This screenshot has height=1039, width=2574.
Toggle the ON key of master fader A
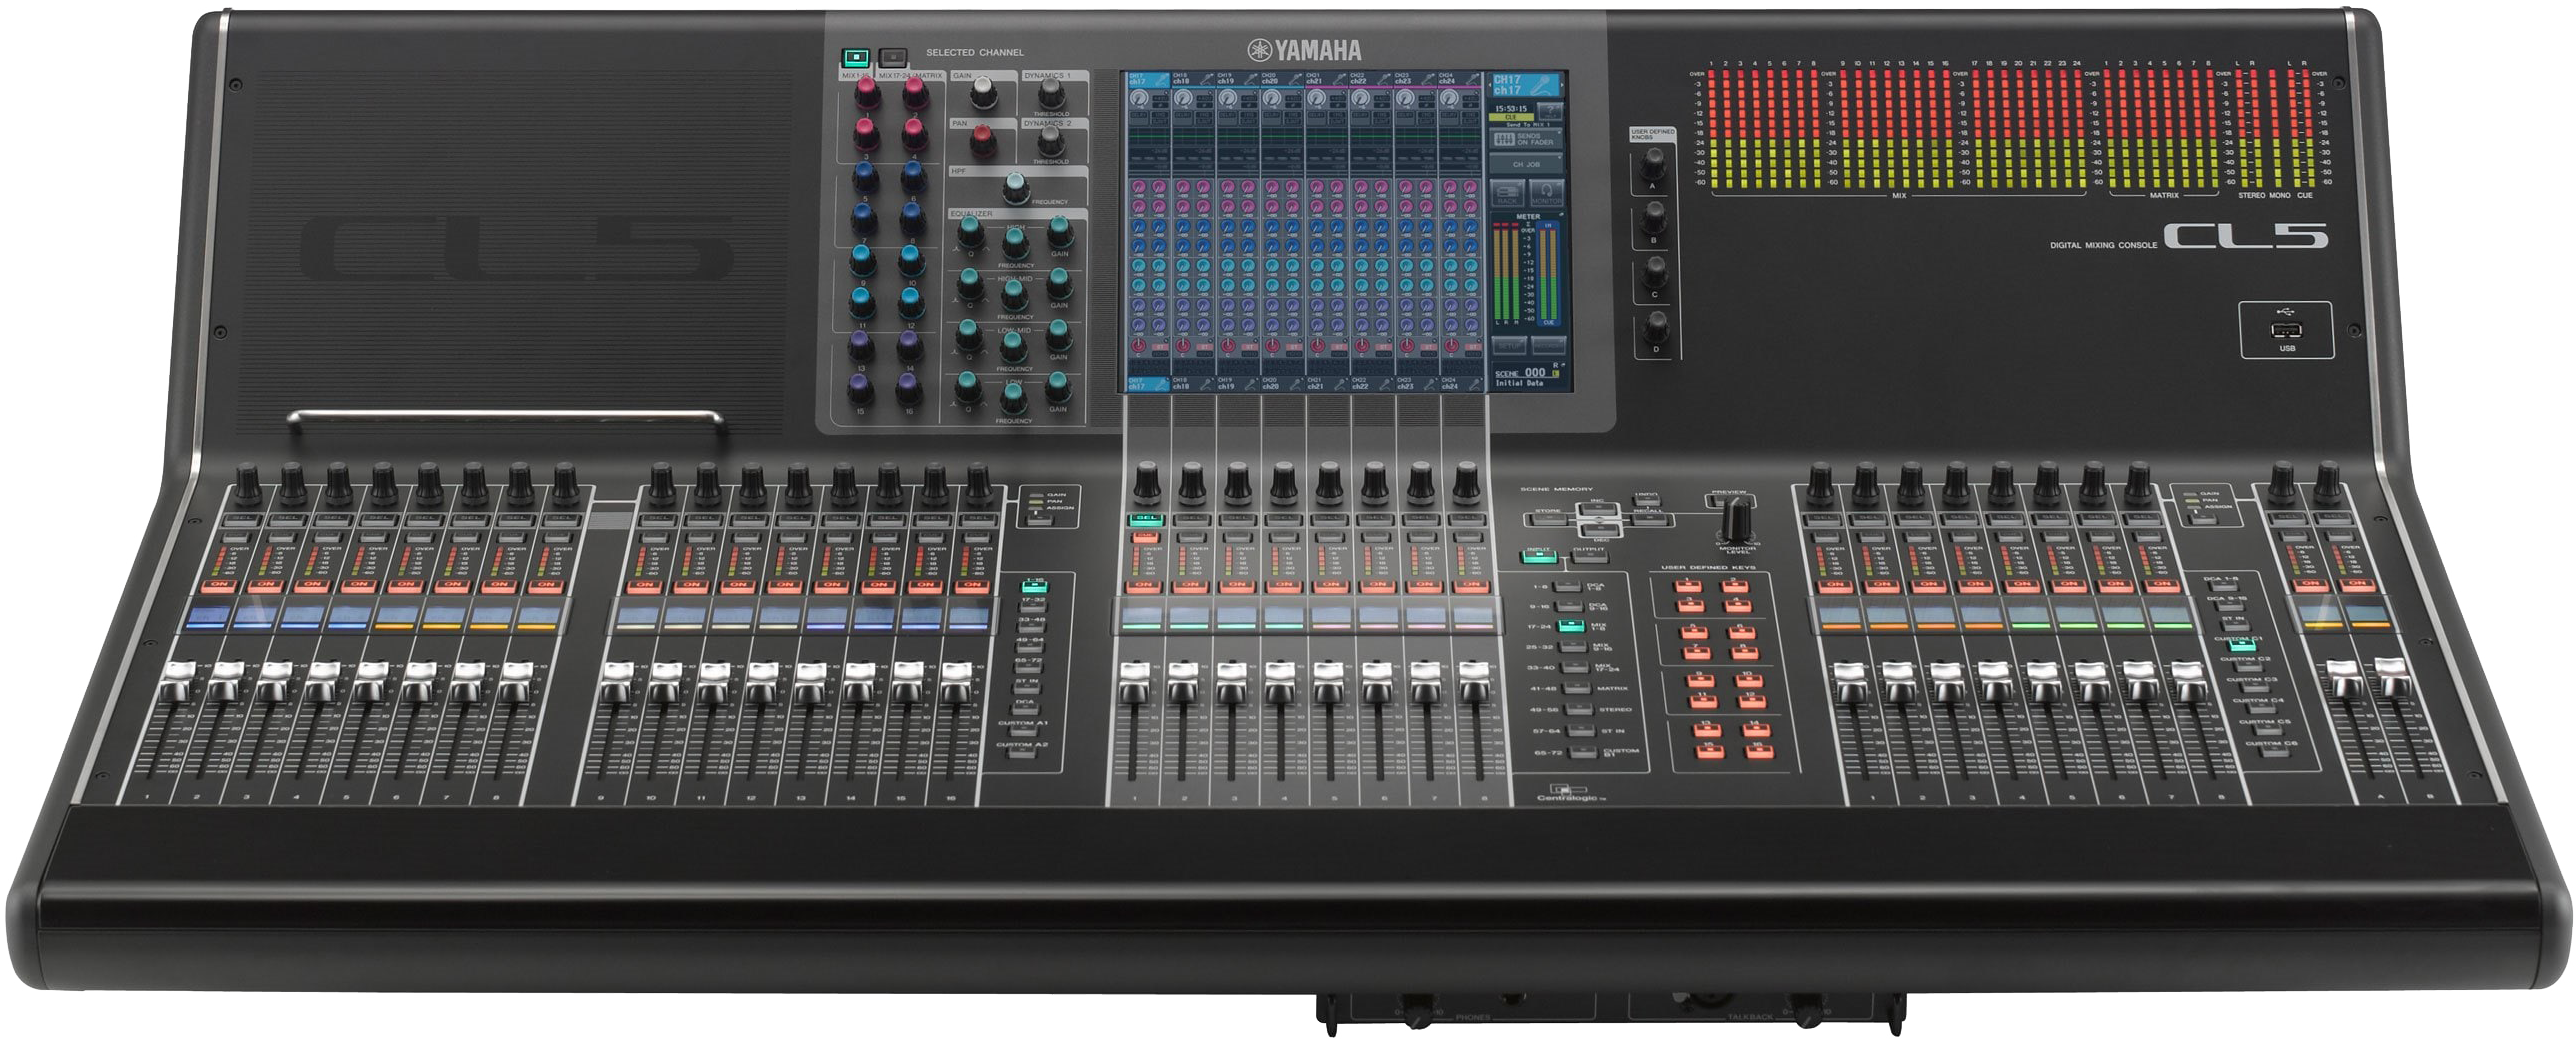point(2310,584)
